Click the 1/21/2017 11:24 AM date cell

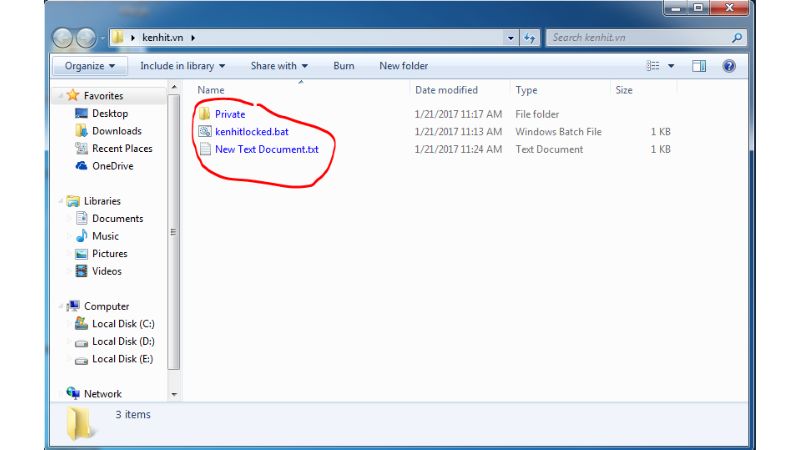tap(458, 149)
